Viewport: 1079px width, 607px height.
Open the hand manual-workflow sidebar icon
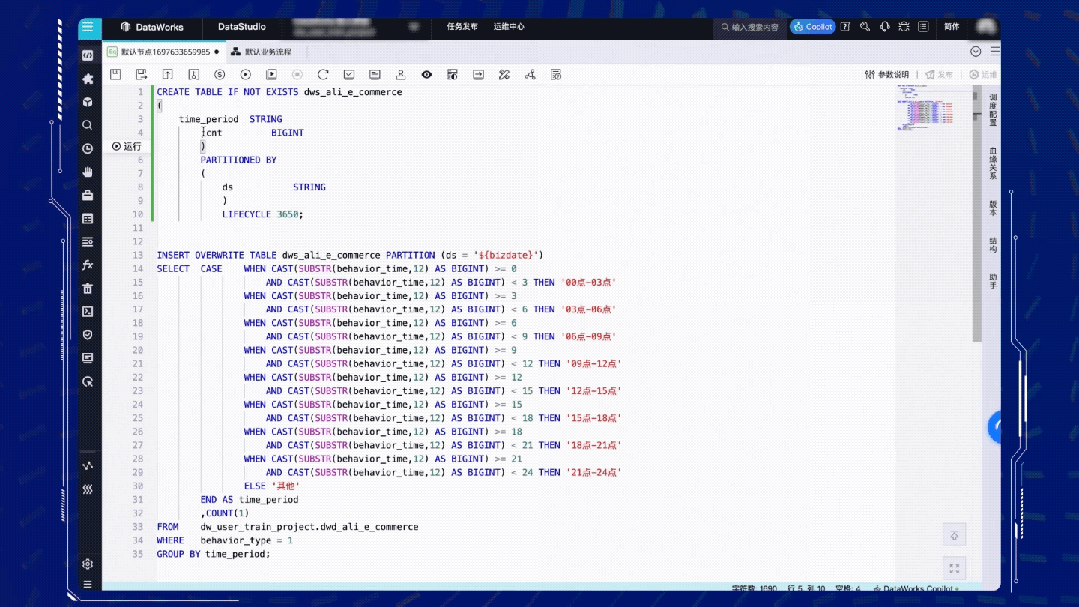tap(87, 172)
